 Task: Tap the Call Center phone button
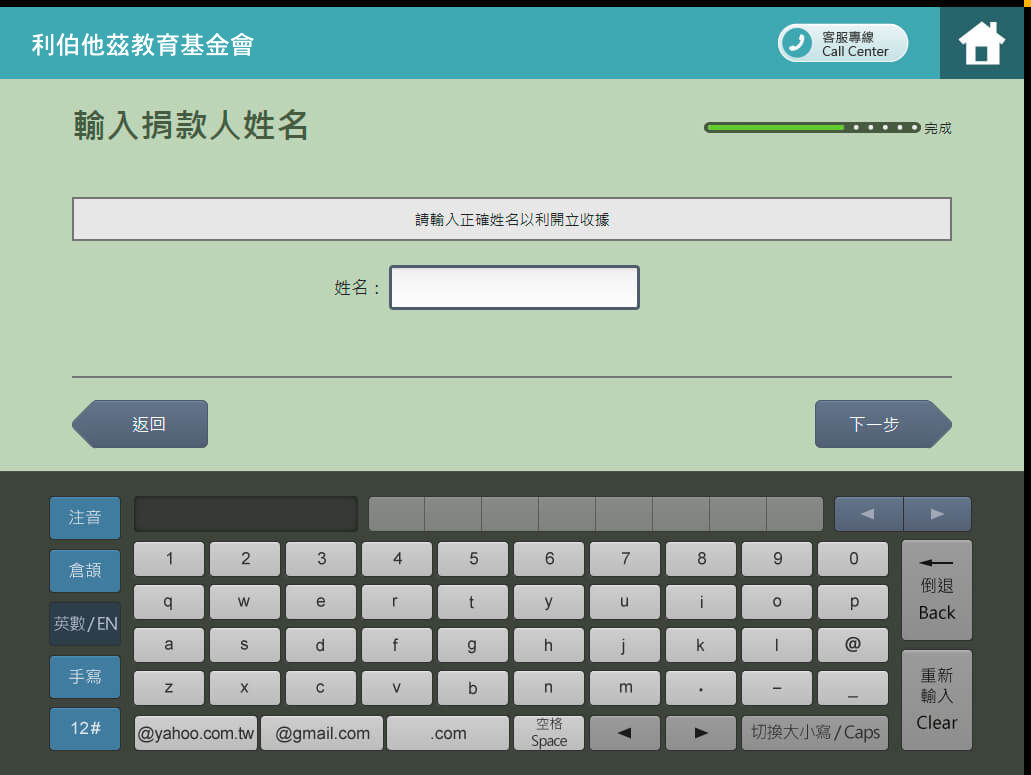point(842,43)
